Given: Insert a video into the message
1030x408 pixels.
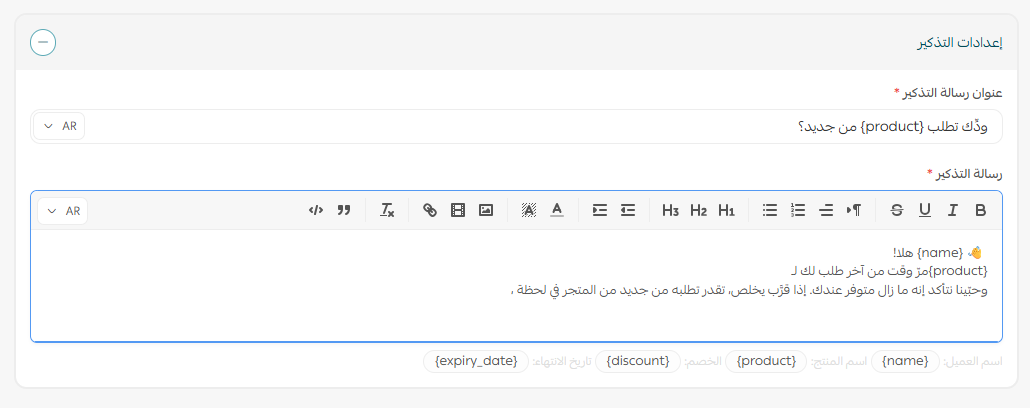Looking at the screenshot, I should (458, 210).
